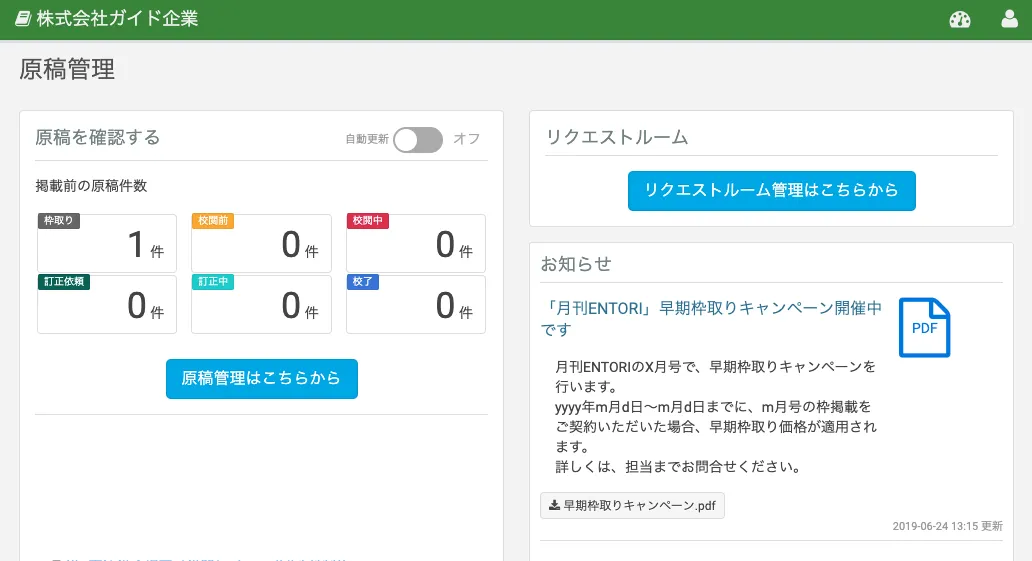
Task: Click the 原稿管理はこちらから button
Action: coord(262,379)
